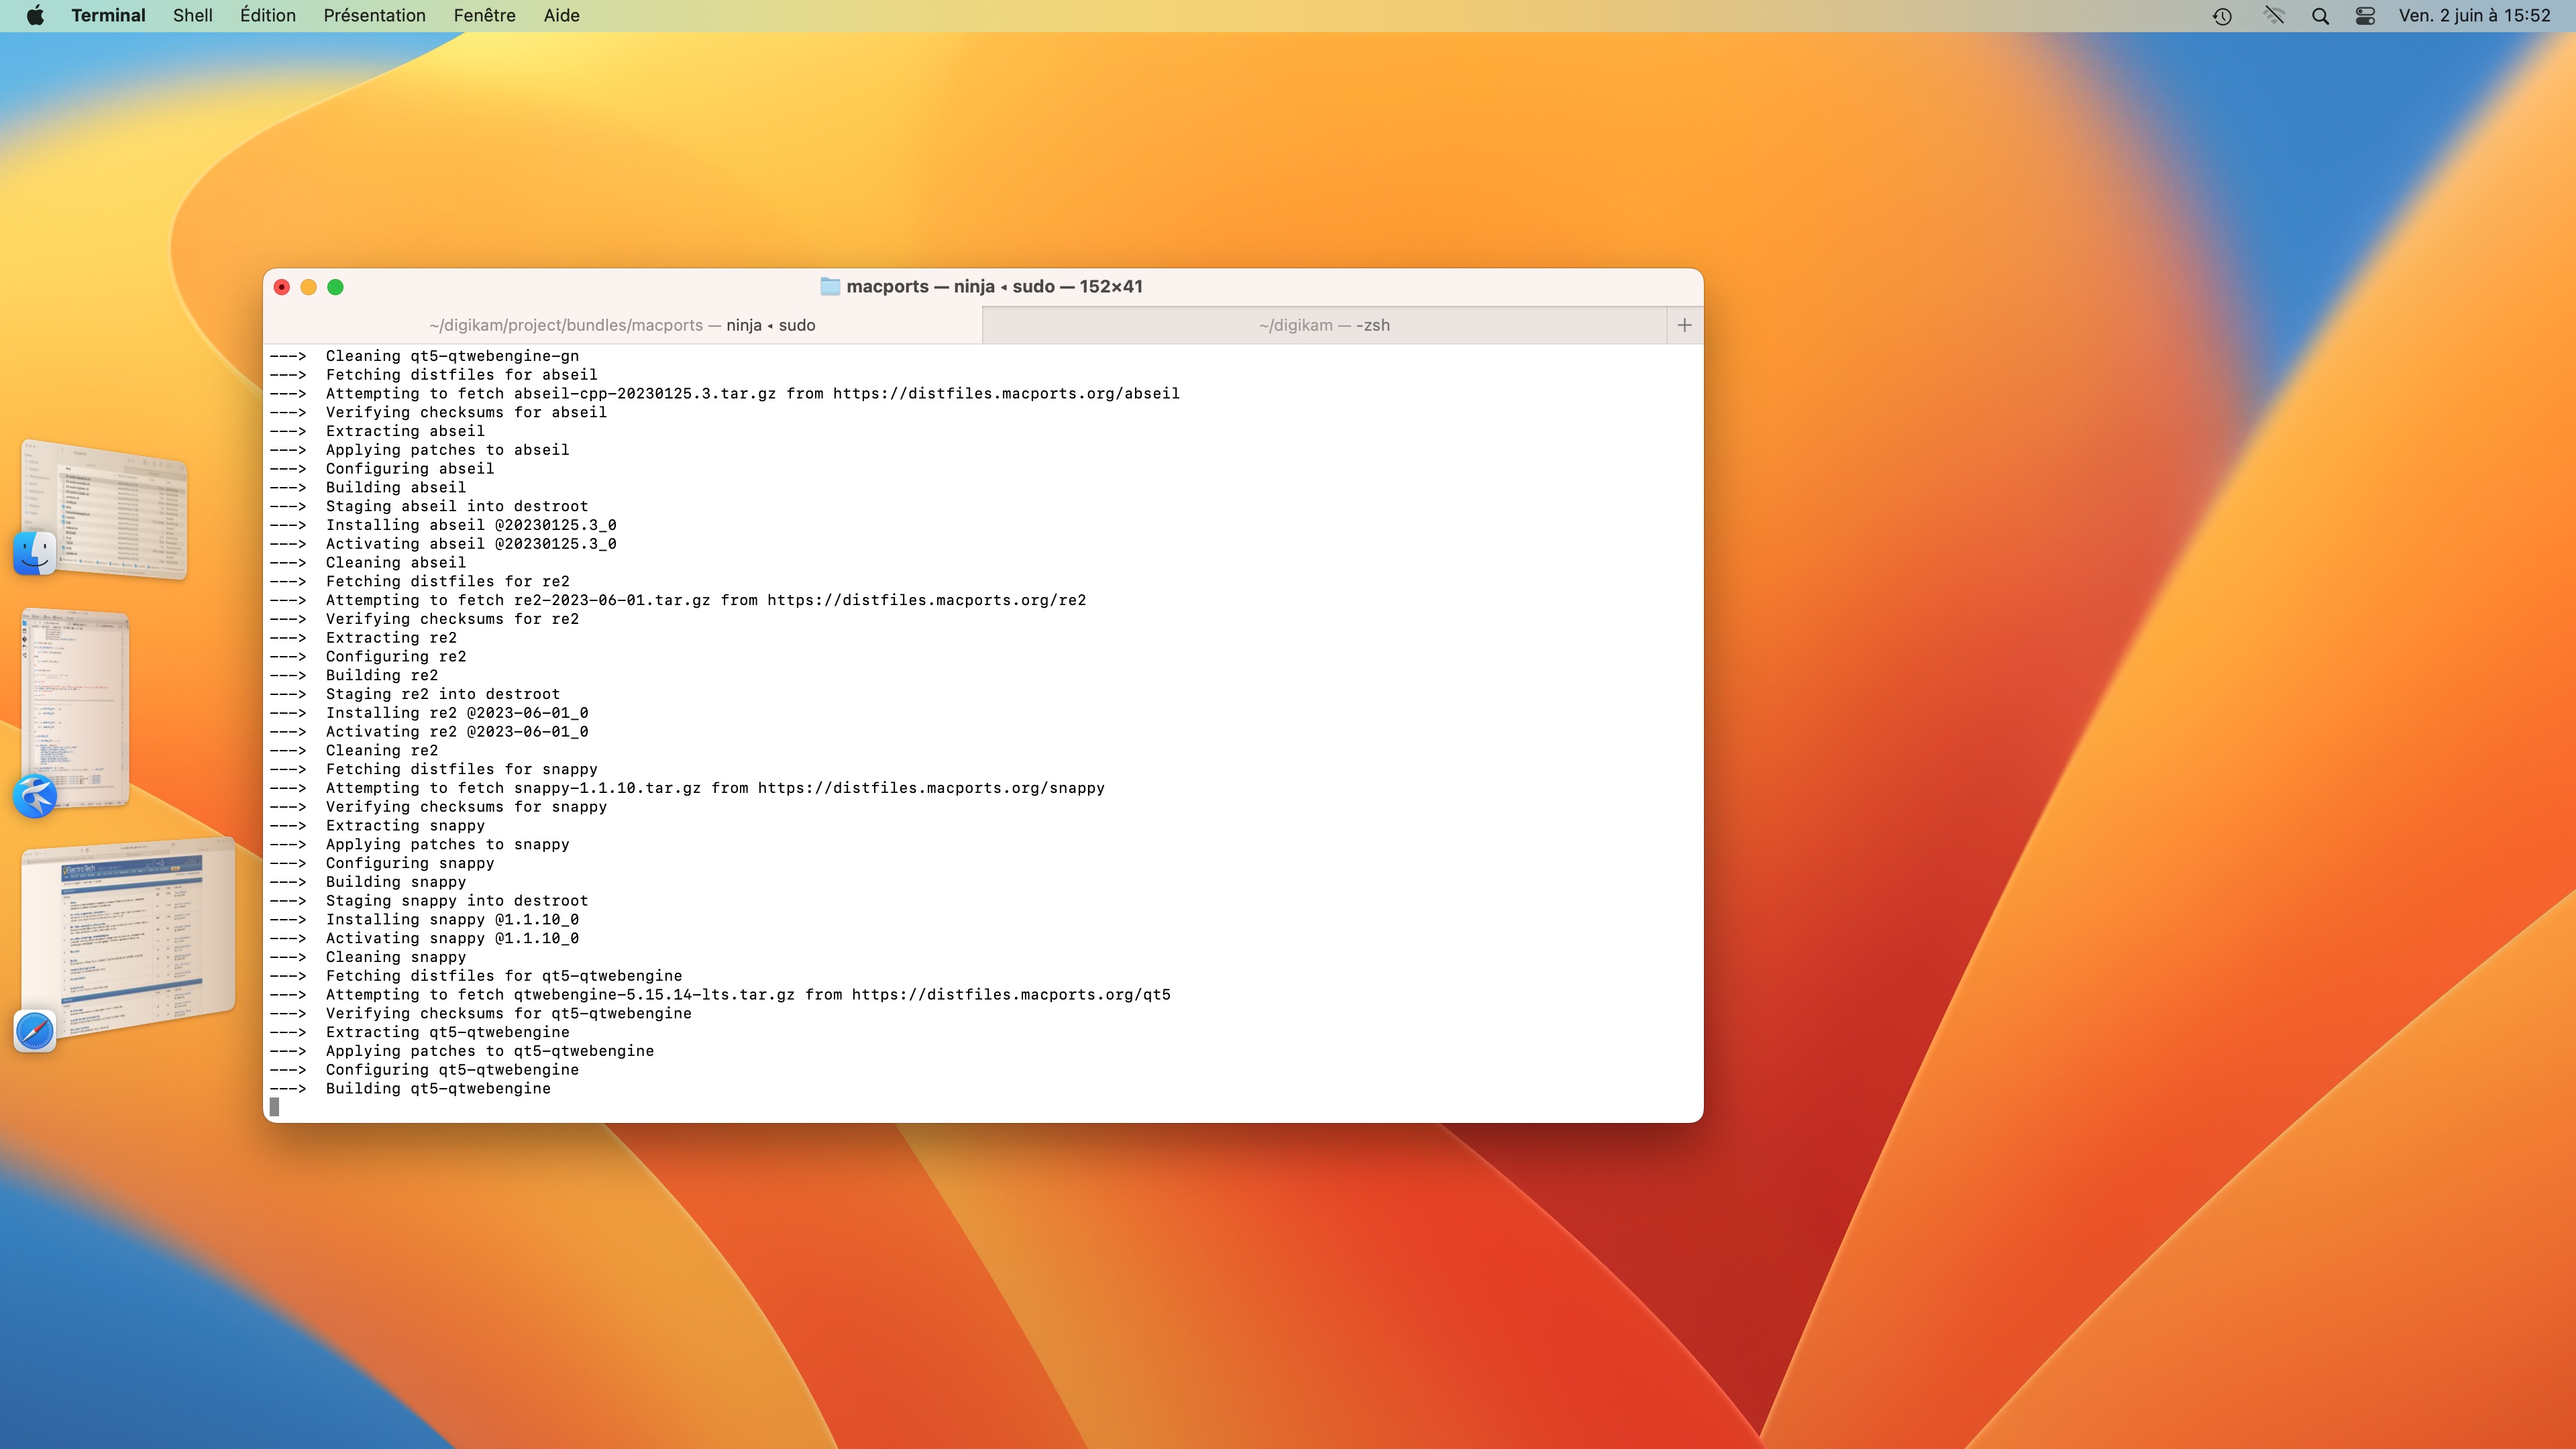Minimize the Terminal window with yellow button
The width and height of the screenshot is (2576, 1449).
coord(309,287)
